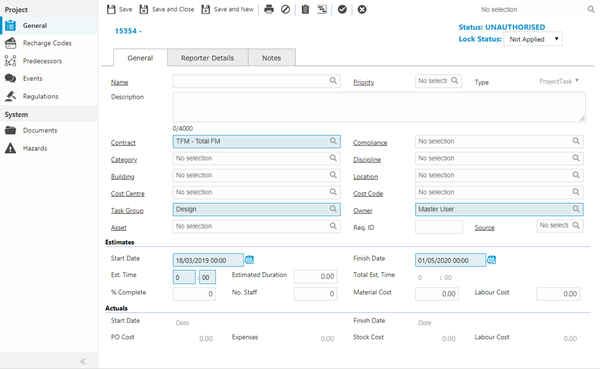Click Save and Close
600x369 pixels.
[167, 9]
